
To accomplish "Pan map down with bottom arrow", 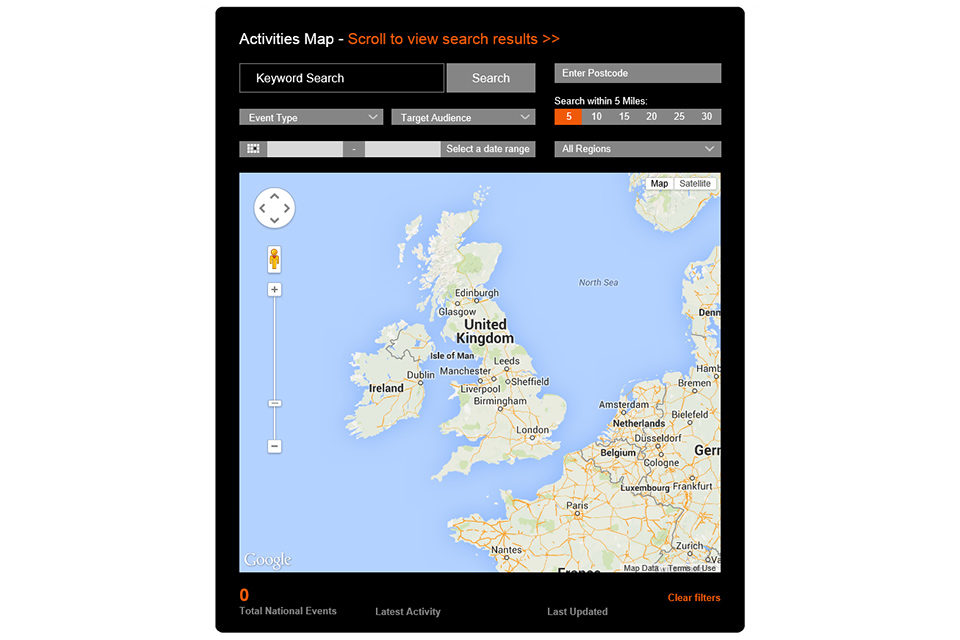I will pos(274,220).
